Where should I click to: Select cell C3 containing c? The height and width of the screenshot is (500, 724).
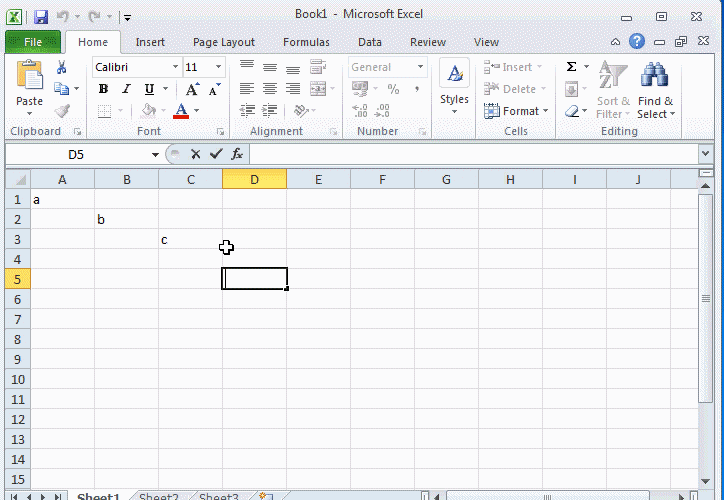(190, 239)
